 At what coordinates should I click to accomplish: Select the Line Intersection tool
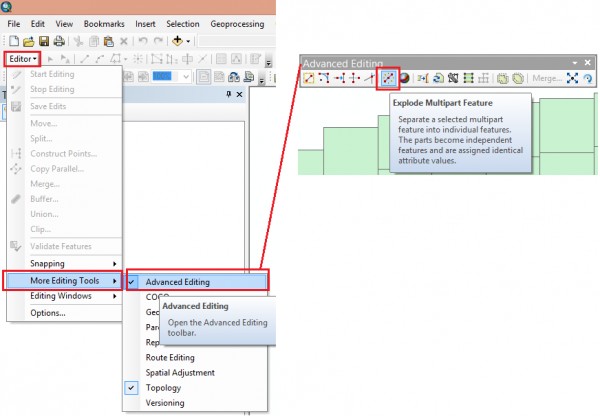pyautogui.click(x=369, y=78)
